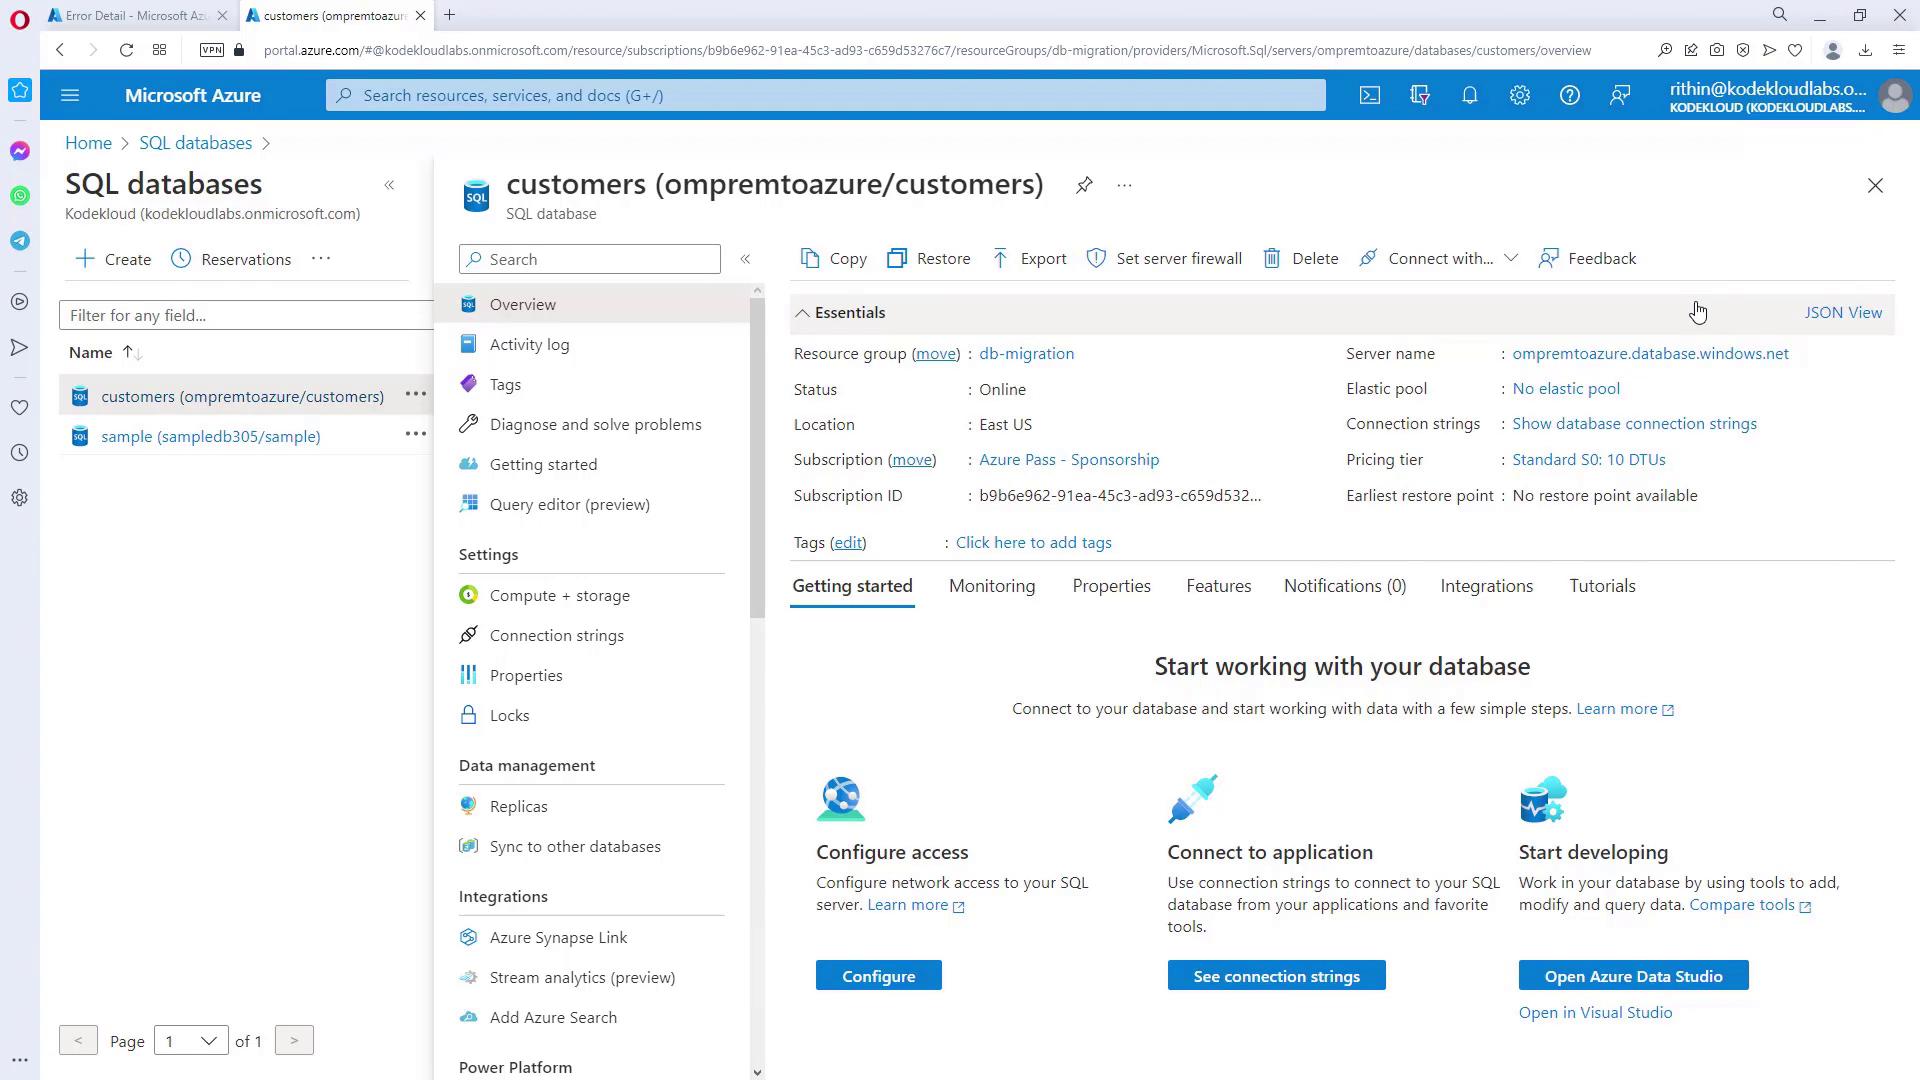Open the notifications bell
1920x1080 pixels.
[1469, 95]
